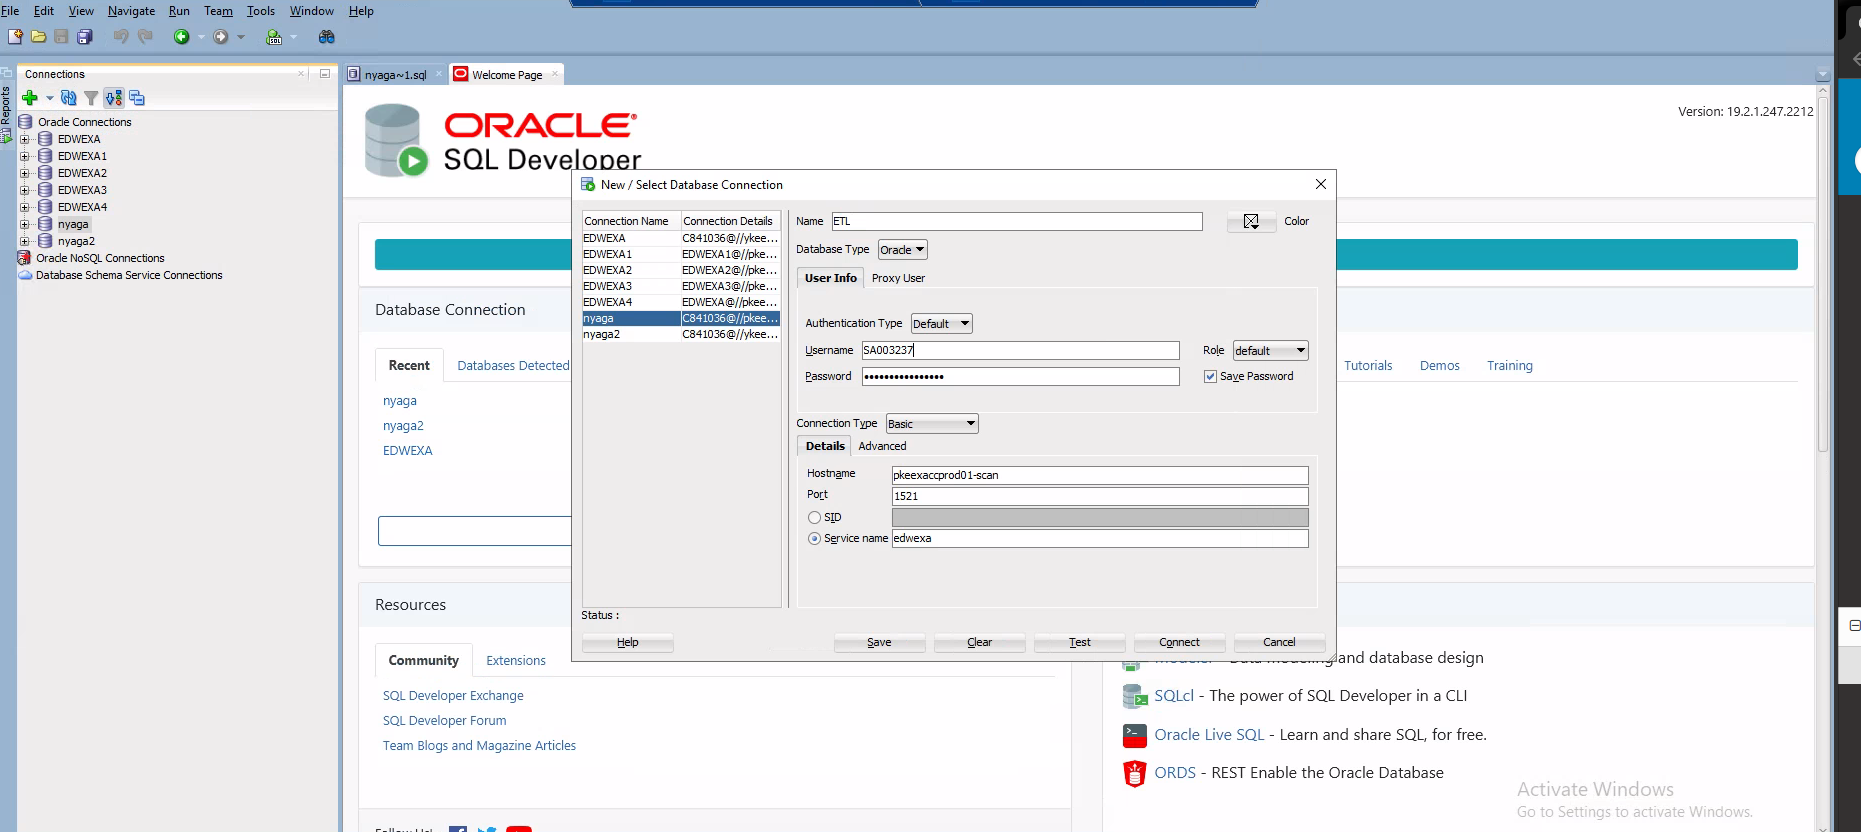Click into the Port field

(x=1100, y=497)
